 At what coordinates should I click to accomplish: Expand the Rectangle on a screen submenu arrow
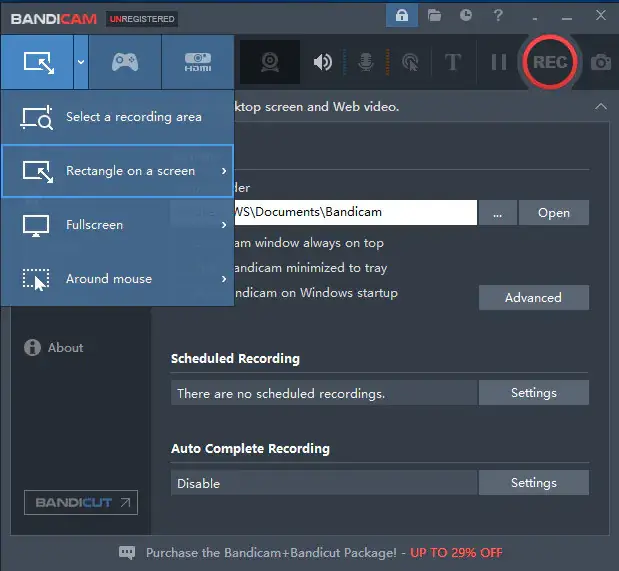click(x=224, y=171)
